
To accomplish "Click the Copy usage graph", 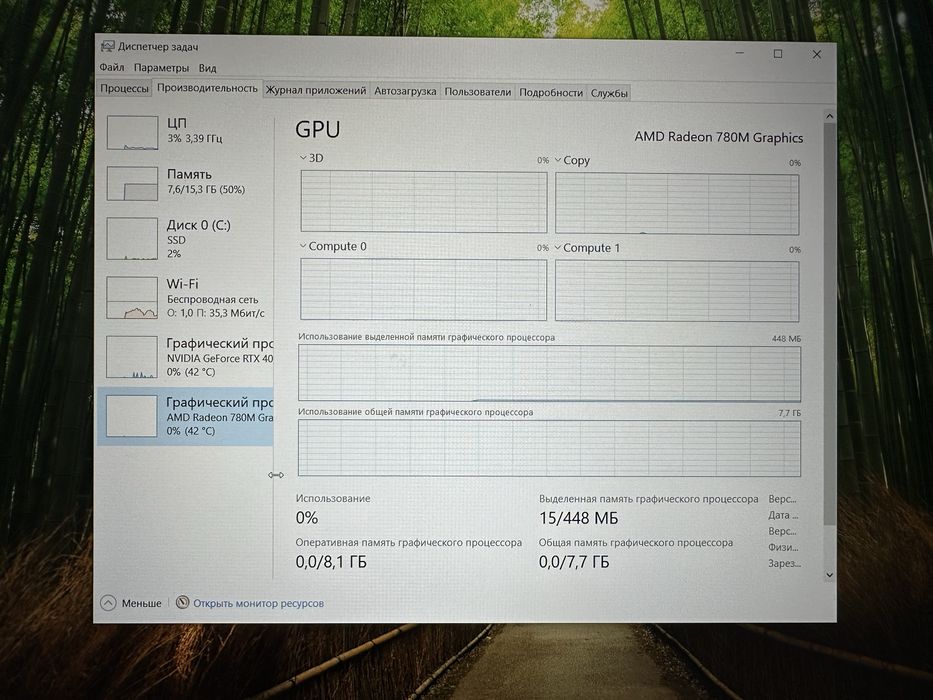I will 677,204.
